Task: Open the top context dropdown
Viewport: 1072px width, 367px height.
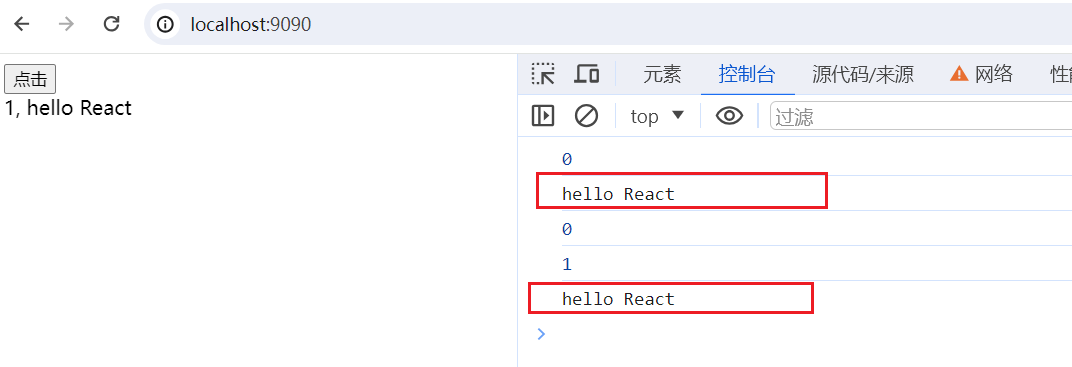Action: point(657,116)
